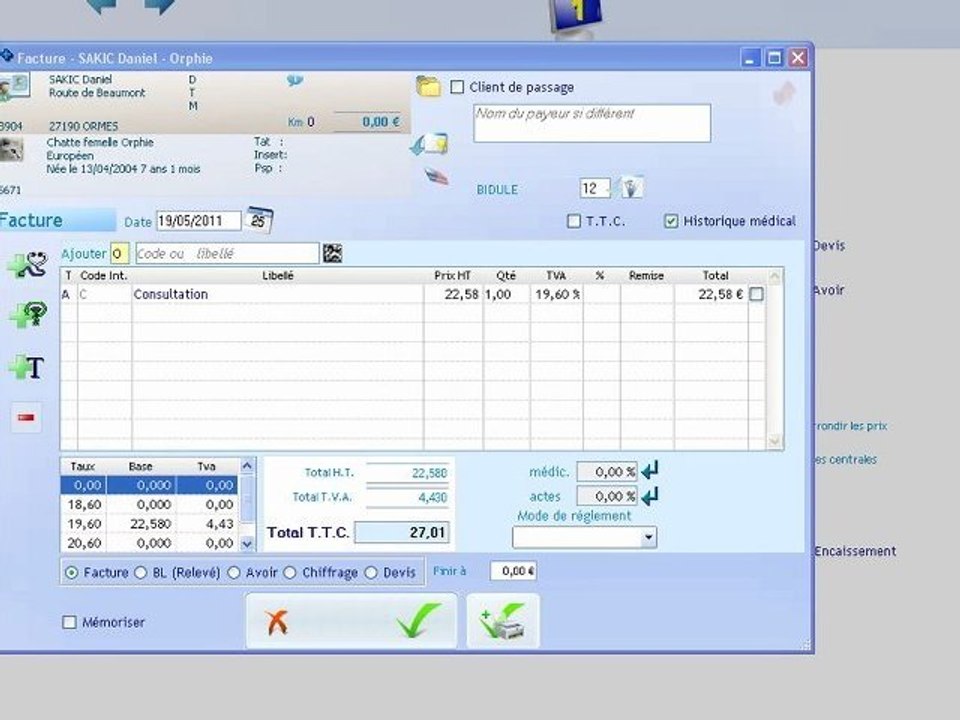Click the Total T.T.C. 27,01 field

coord(402,532)
